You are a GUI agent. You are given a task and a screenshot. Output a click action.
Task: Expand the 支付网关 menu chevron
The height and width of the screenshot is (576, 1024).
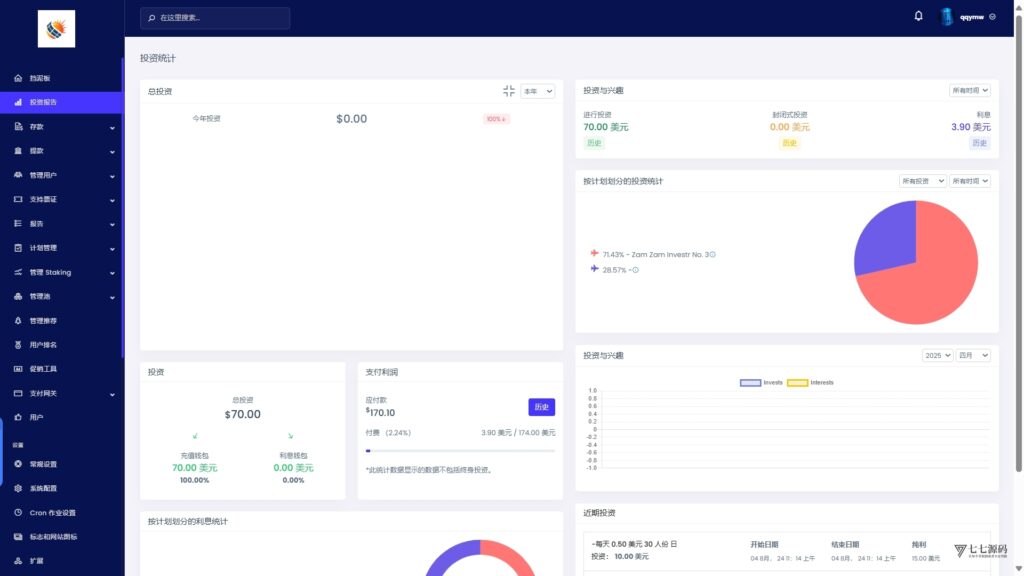(112, 394)
